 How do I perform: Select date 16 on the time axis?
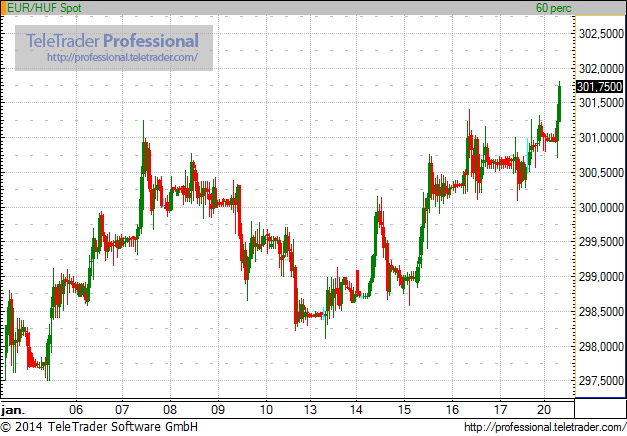tap(453, 410)
